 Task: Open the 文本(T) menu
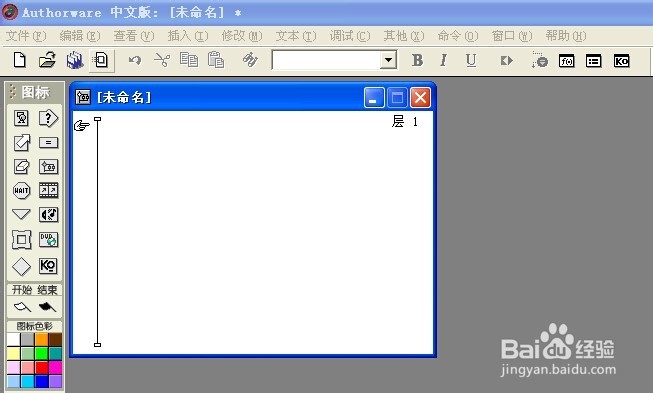(296, 36)
